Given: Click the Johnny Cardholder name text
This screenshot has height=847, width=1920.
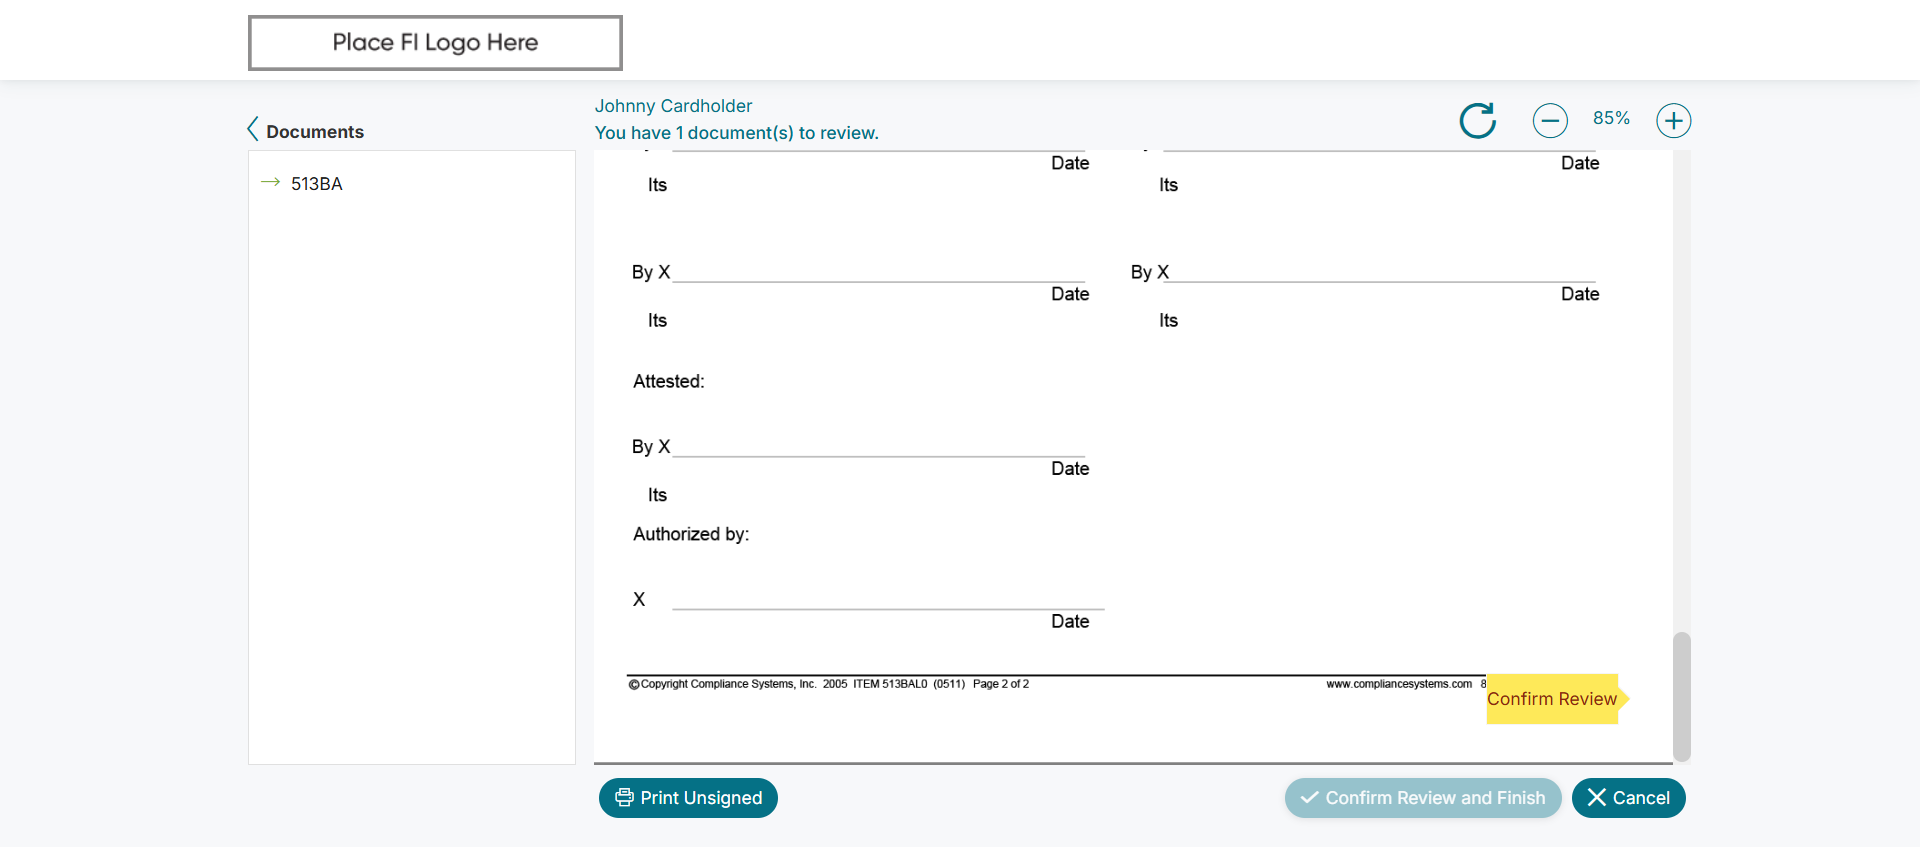Looking at the screenshot, I should tap(673, 106).
